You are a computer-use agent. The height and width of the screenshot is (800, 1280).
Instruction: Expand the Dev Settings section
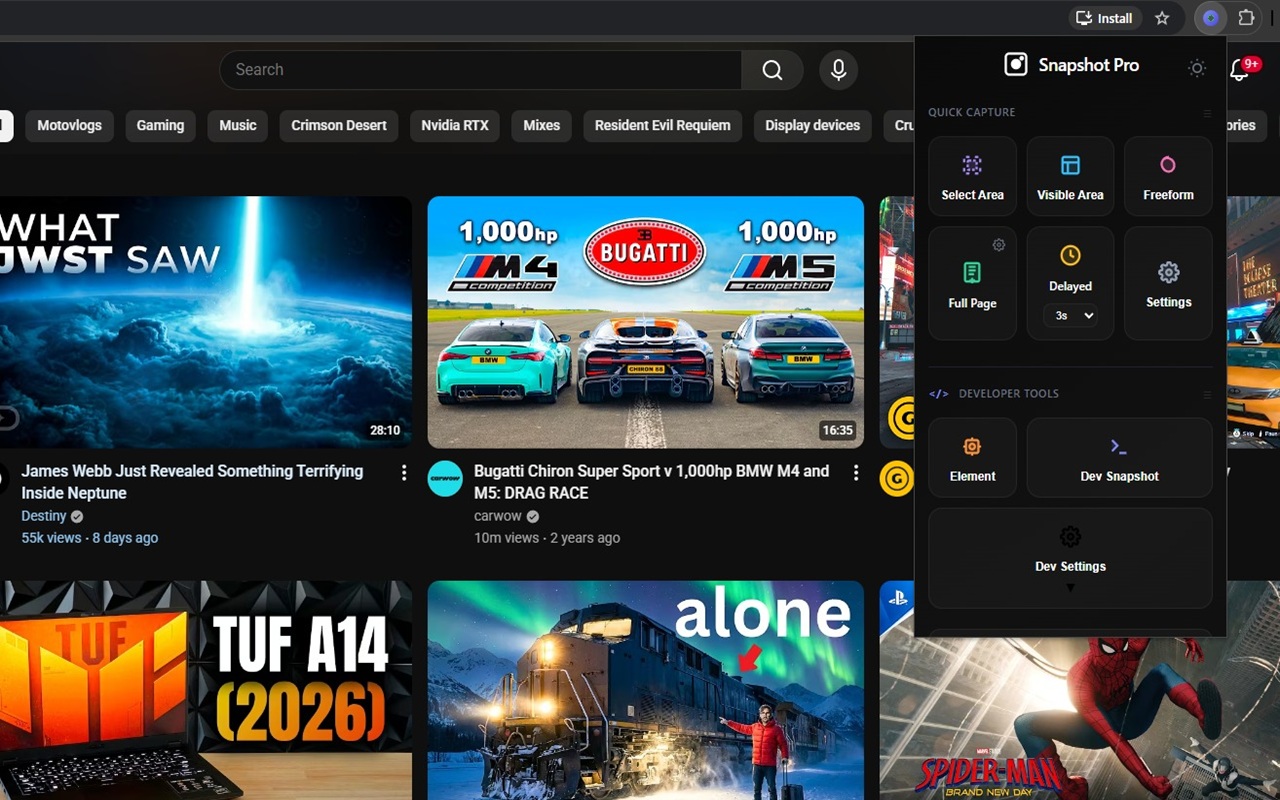pos(1070,557)
